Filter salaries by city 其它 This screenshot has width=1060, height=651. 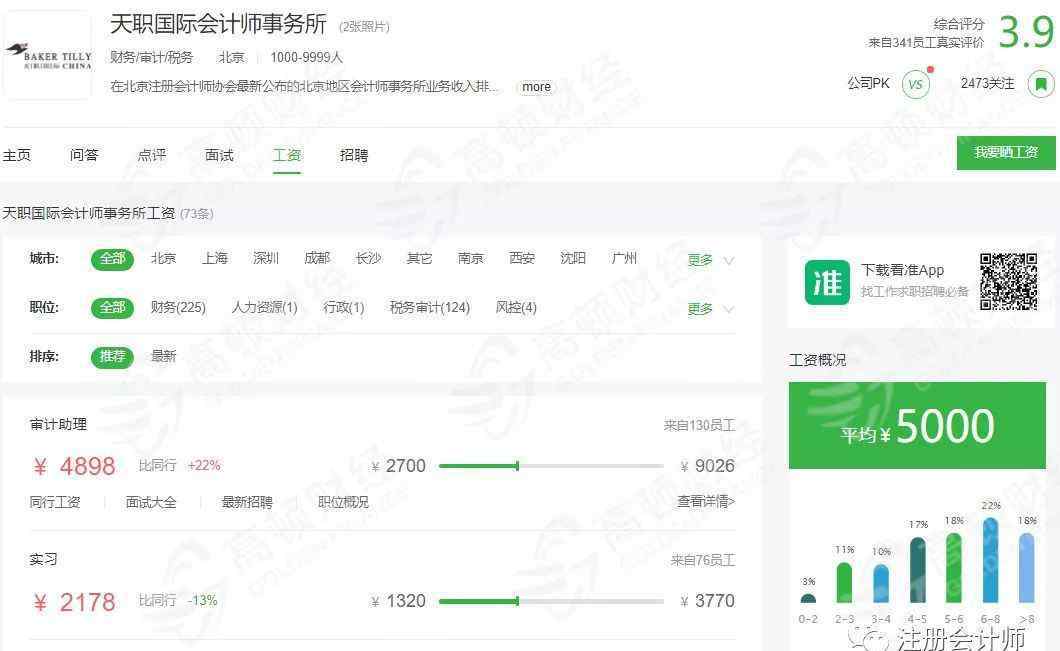pos(419,258)
